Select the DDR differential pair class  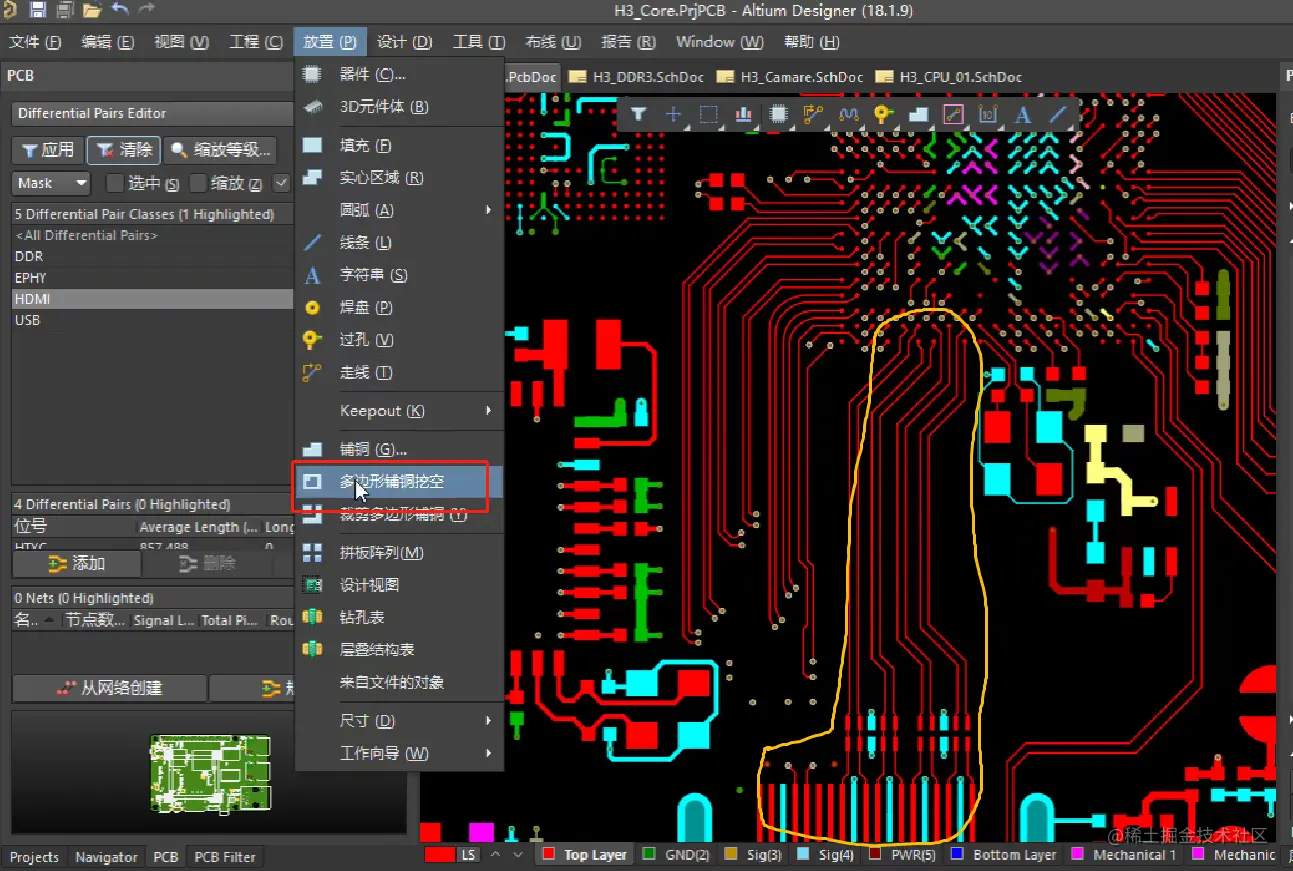tap(152, 257)
